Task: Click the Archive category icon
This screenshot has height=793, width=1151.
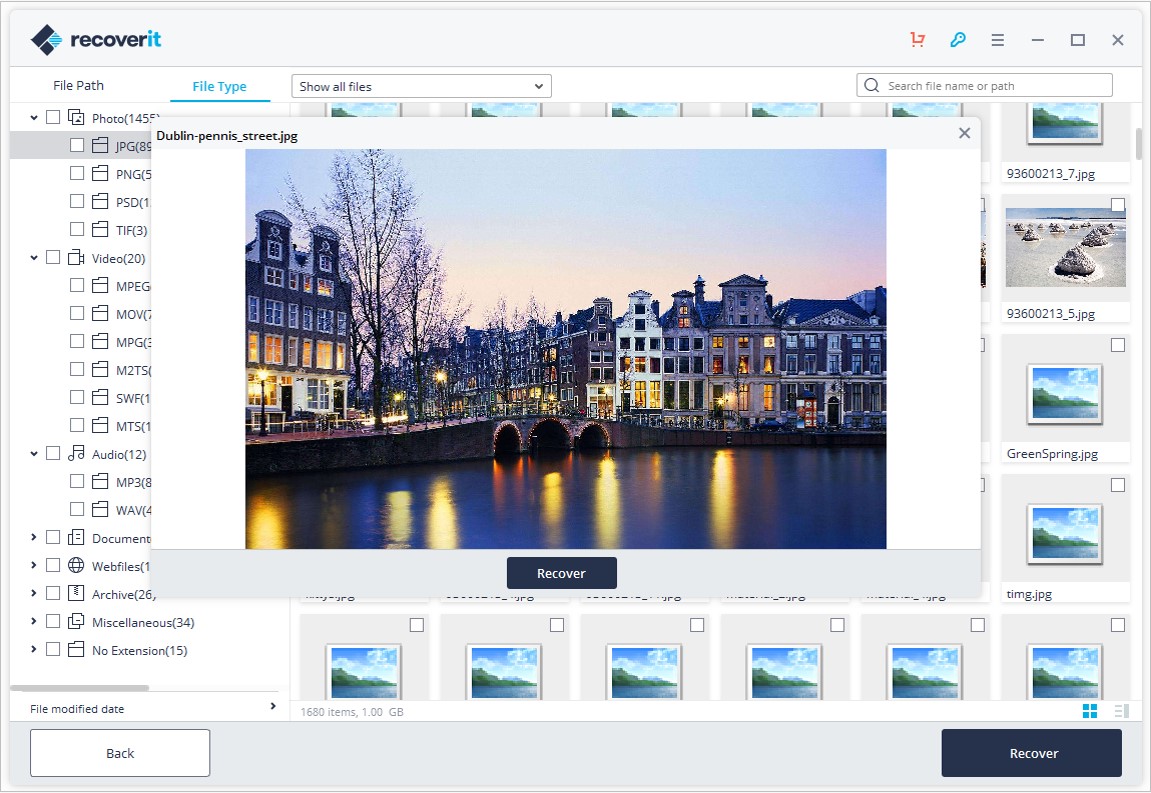Action: (76, 593)
